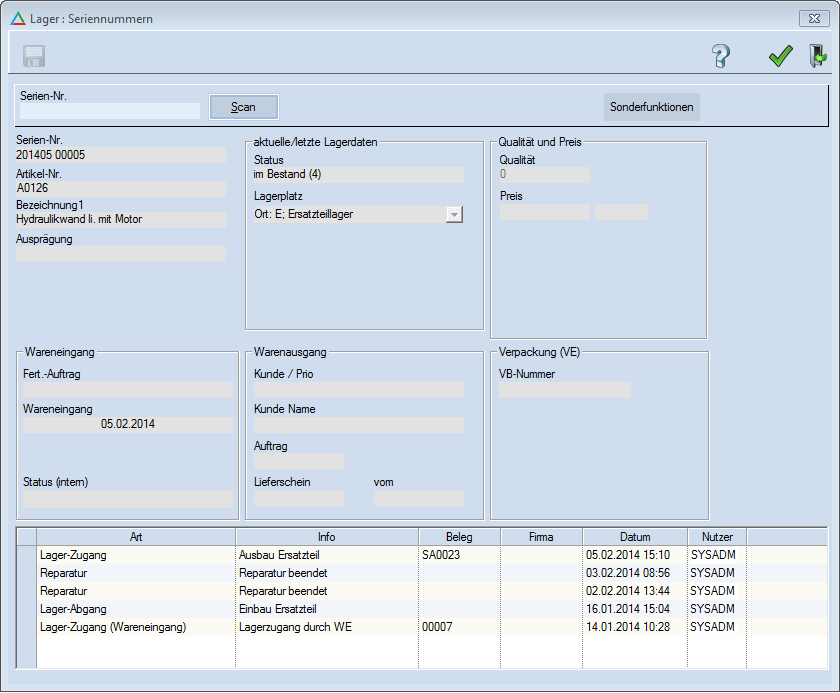Open help via question mark icon
The height and width of the screenshot is (693, 840).
(x=721, y=57)
